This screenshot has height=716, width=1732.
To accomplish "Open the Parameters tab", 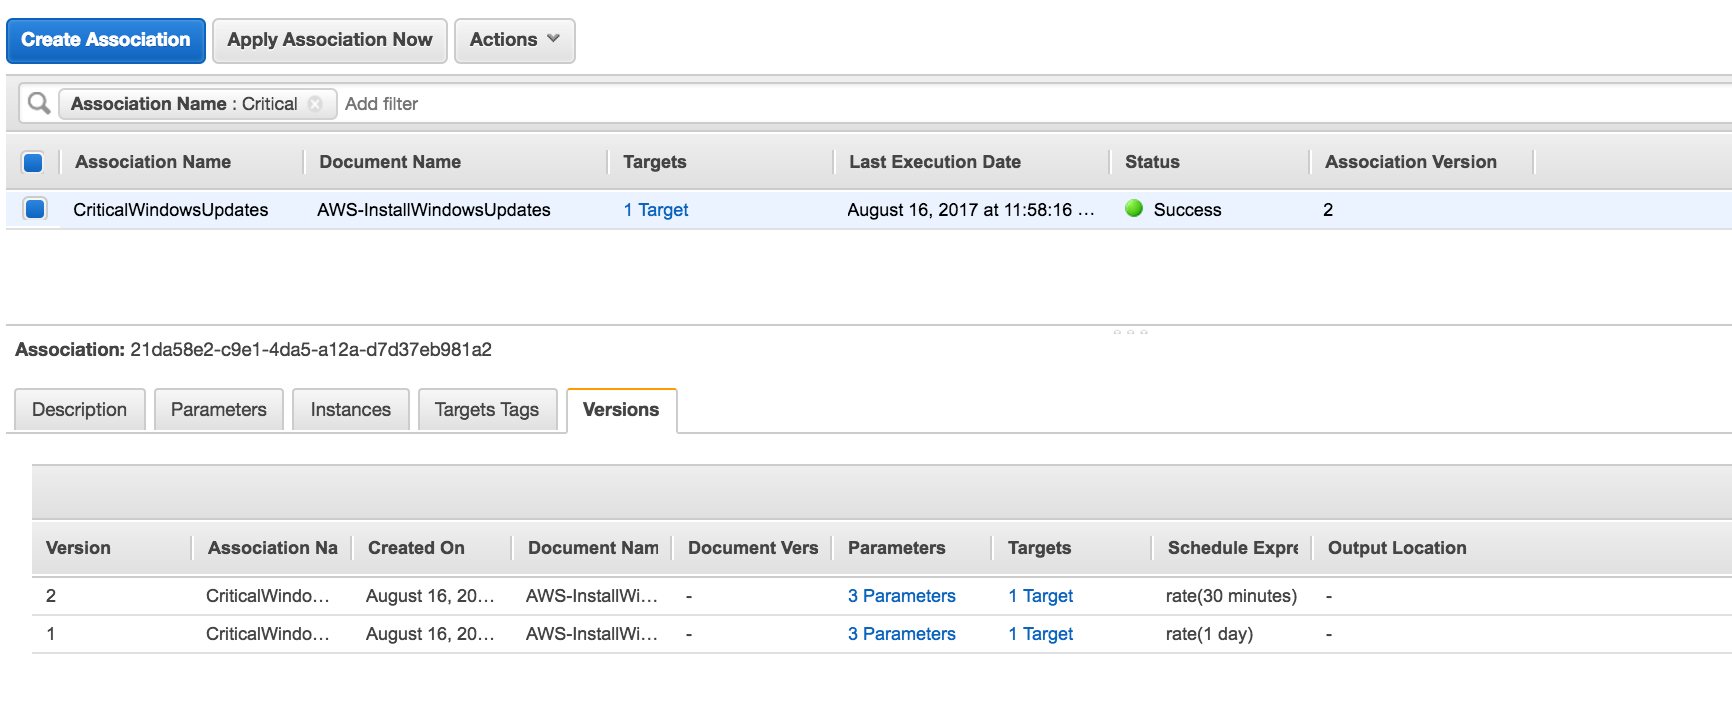I will click(x=218, y=410).
